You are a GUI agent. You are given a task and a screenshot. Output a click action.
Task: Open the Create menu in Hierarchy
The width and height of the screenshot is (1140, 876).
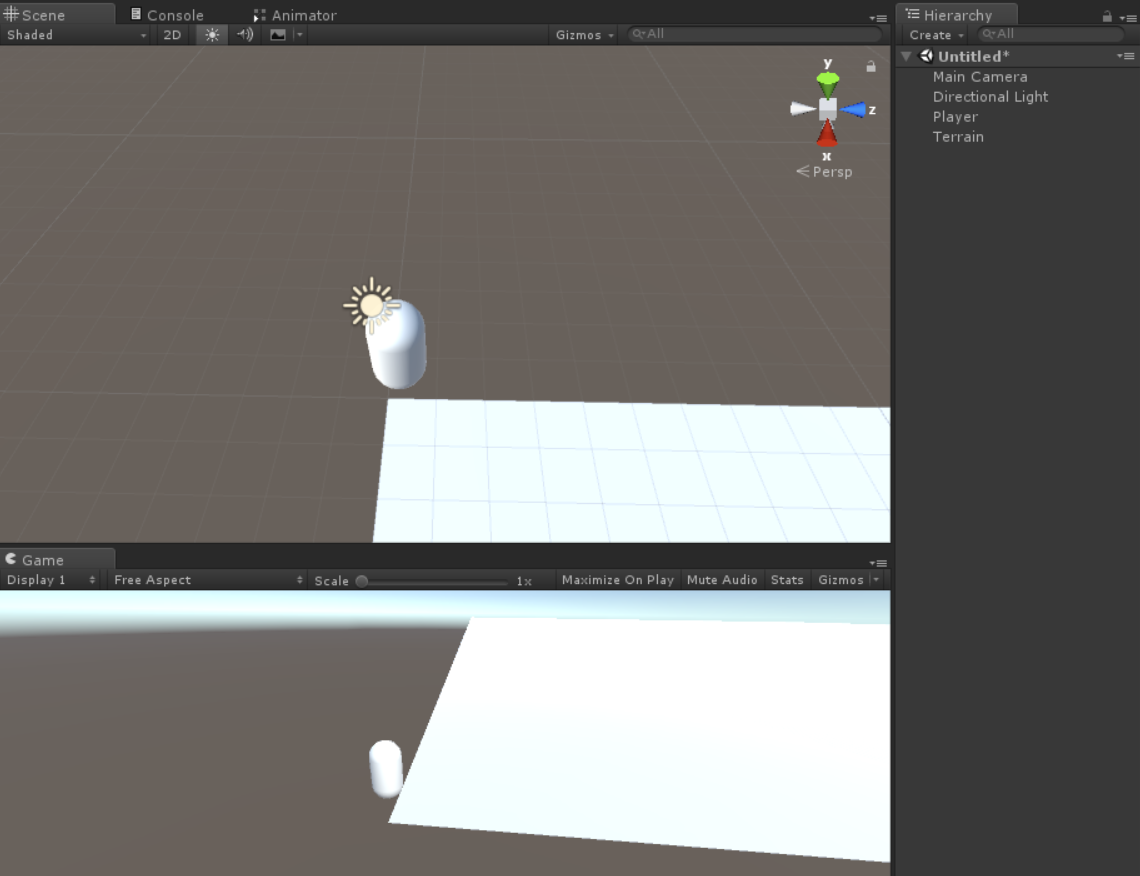point(932,34)
